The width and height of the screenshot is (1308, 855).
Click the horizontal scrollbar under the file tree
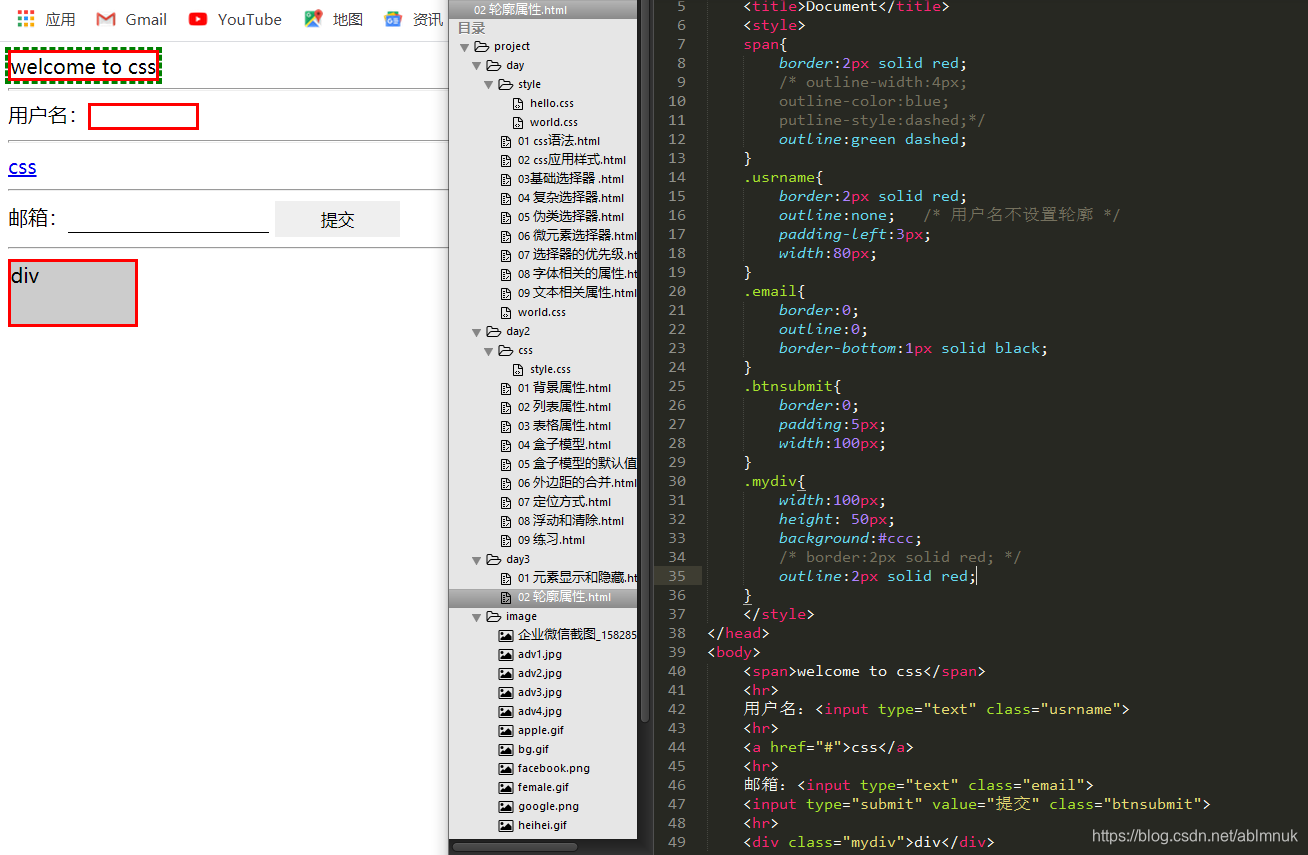click(x=515, y=846)
